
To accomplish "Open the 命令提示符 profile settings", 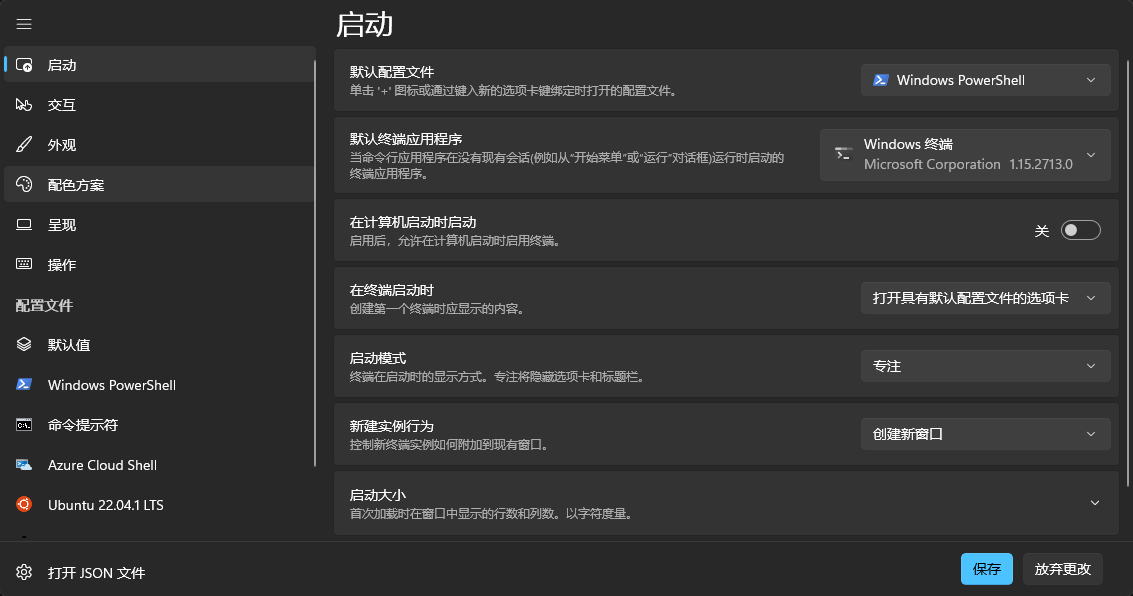I will click(x=83, y=425).
